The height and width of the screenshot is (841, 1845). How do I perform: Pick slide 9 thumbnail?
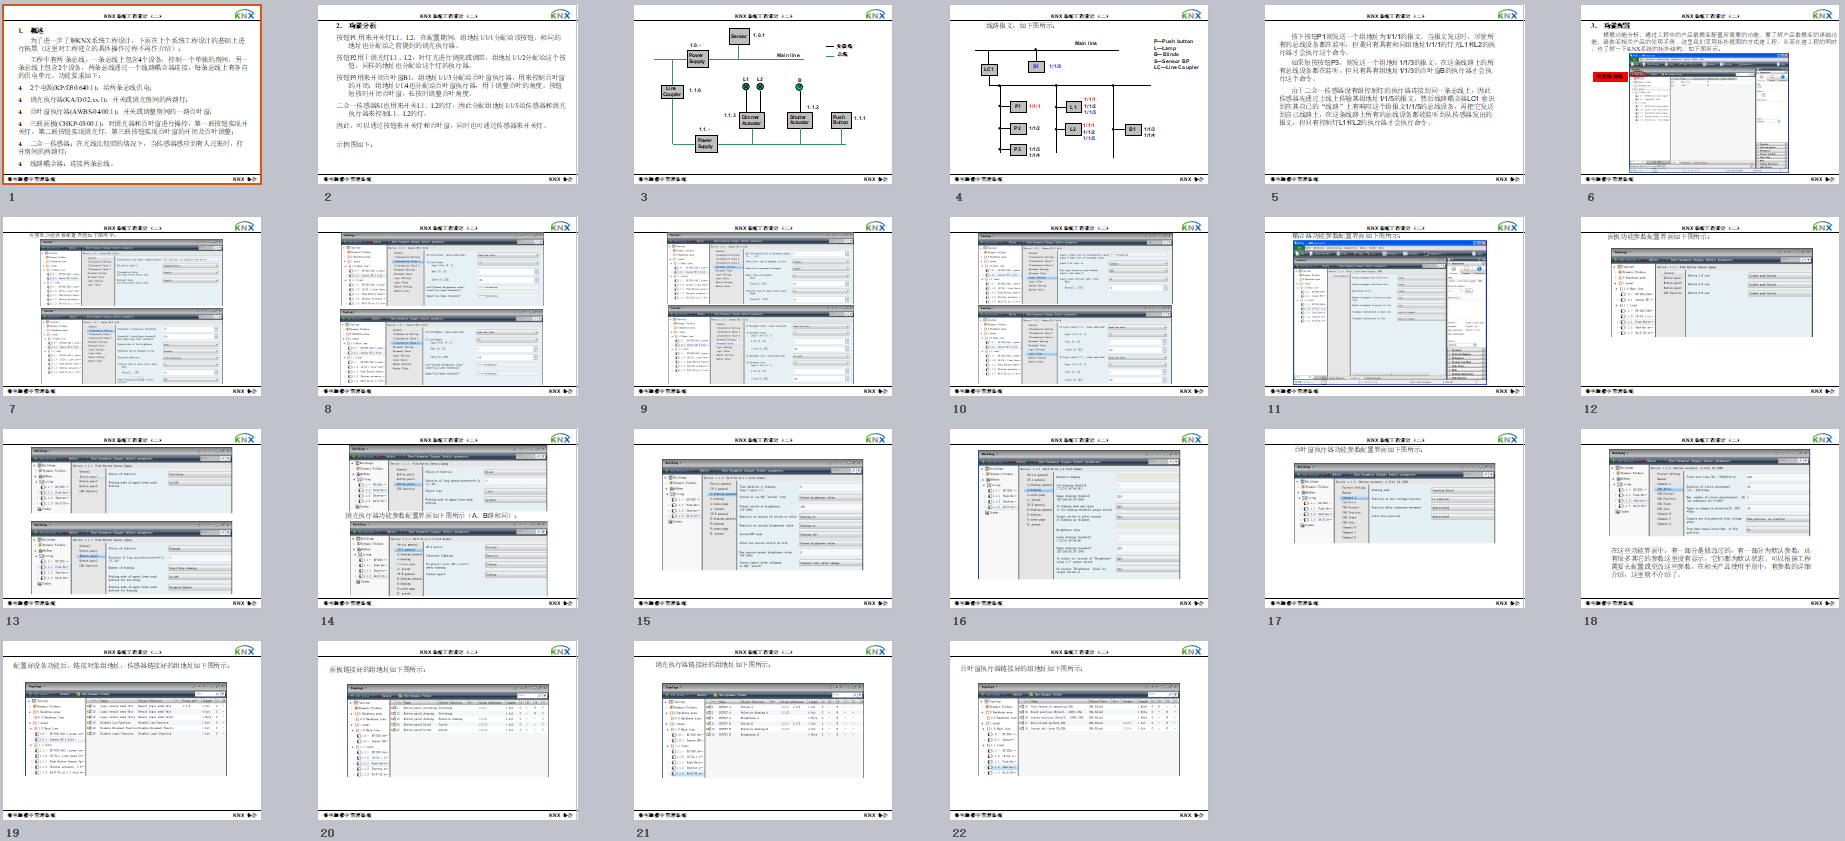[762, 307]
